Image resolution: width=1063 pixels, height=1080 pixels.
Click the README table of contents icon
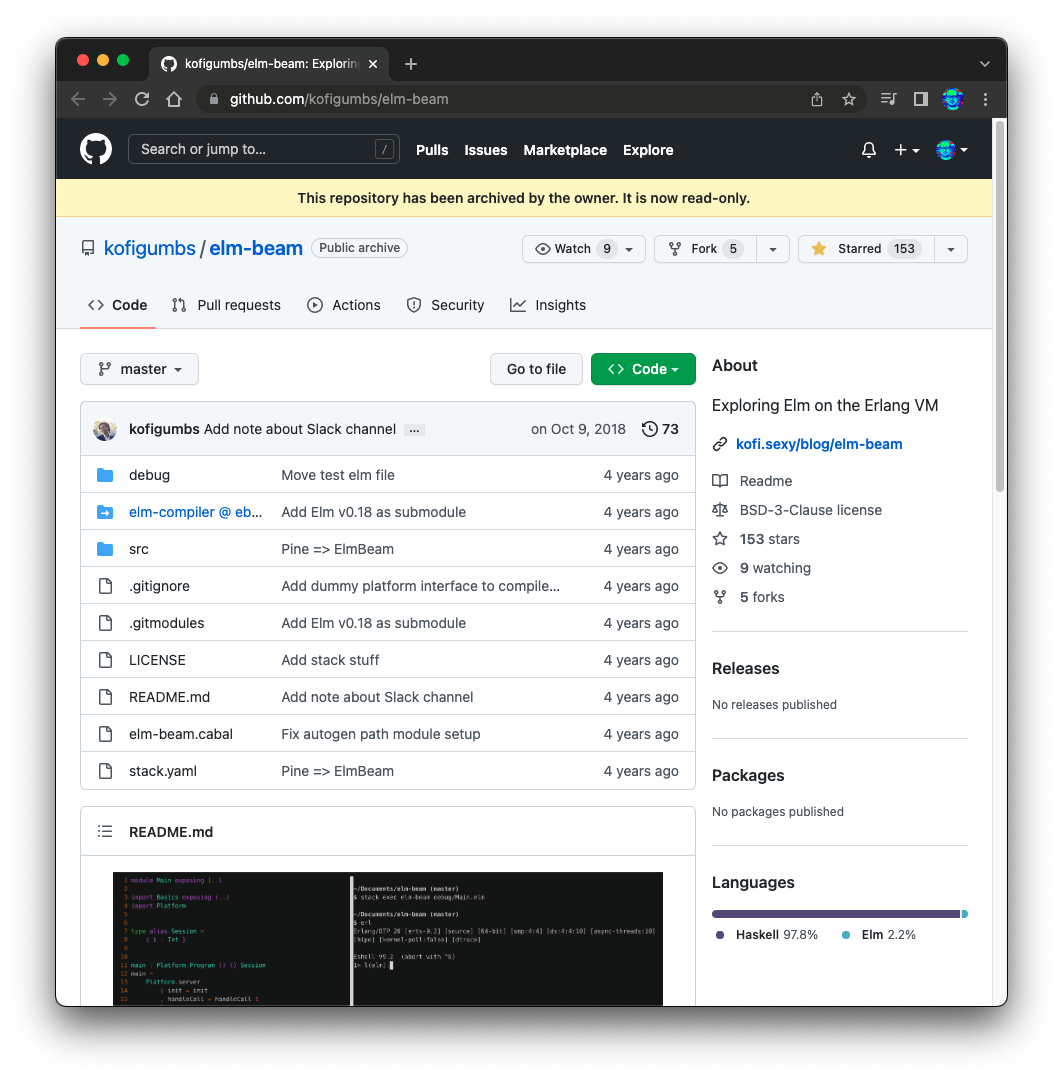pos(104,831)
